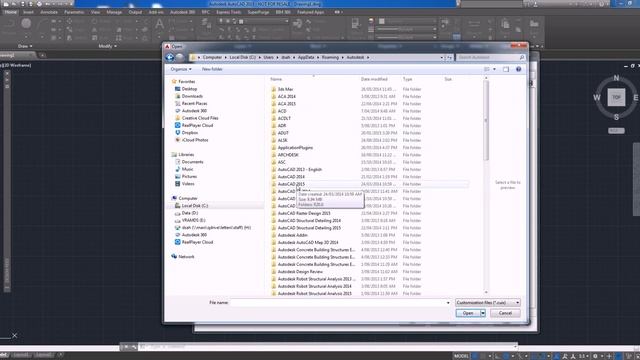Screen dimensions: 640x360
Task: Select the ApplicationPlugins folder
Action: (x=295, y=148)
